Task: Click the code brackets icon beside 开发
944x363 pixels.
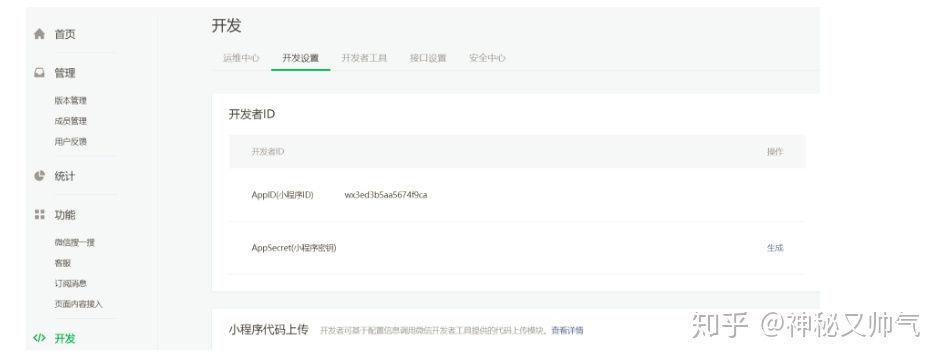Action: [39, 338]
